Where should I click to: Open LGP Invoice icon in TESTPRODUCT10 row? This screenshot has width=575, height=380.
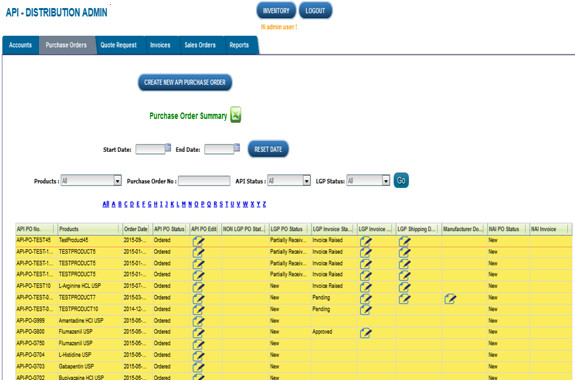366,310
